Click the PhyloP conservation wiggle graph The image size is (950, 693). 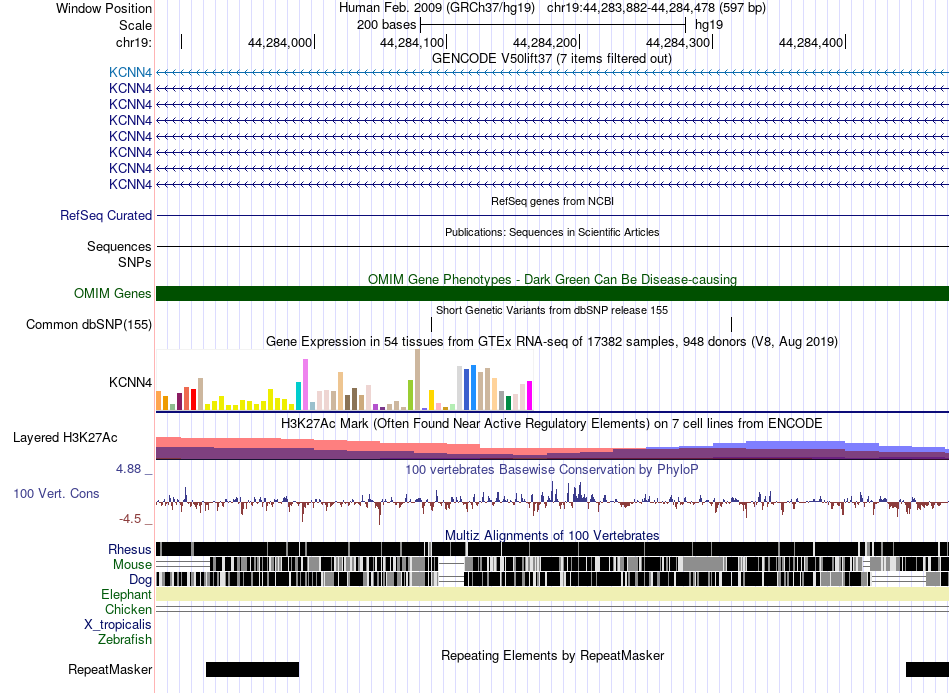point(553,502)
